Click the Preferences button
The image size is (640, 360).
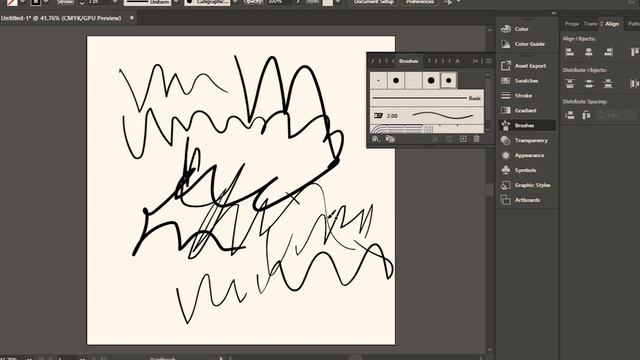tap(420, 2)
